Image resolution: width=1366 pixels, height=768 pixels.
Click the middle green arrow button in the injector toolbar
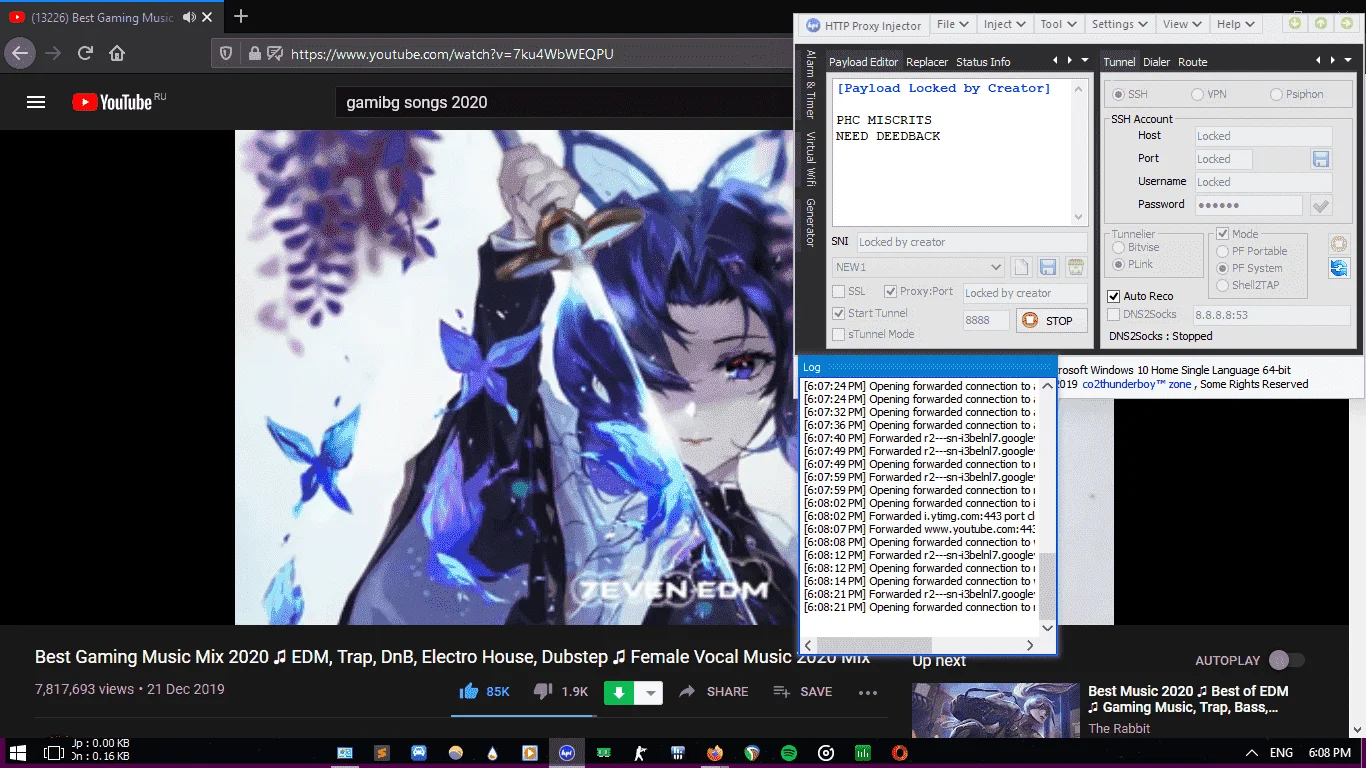pos(1320,23)
